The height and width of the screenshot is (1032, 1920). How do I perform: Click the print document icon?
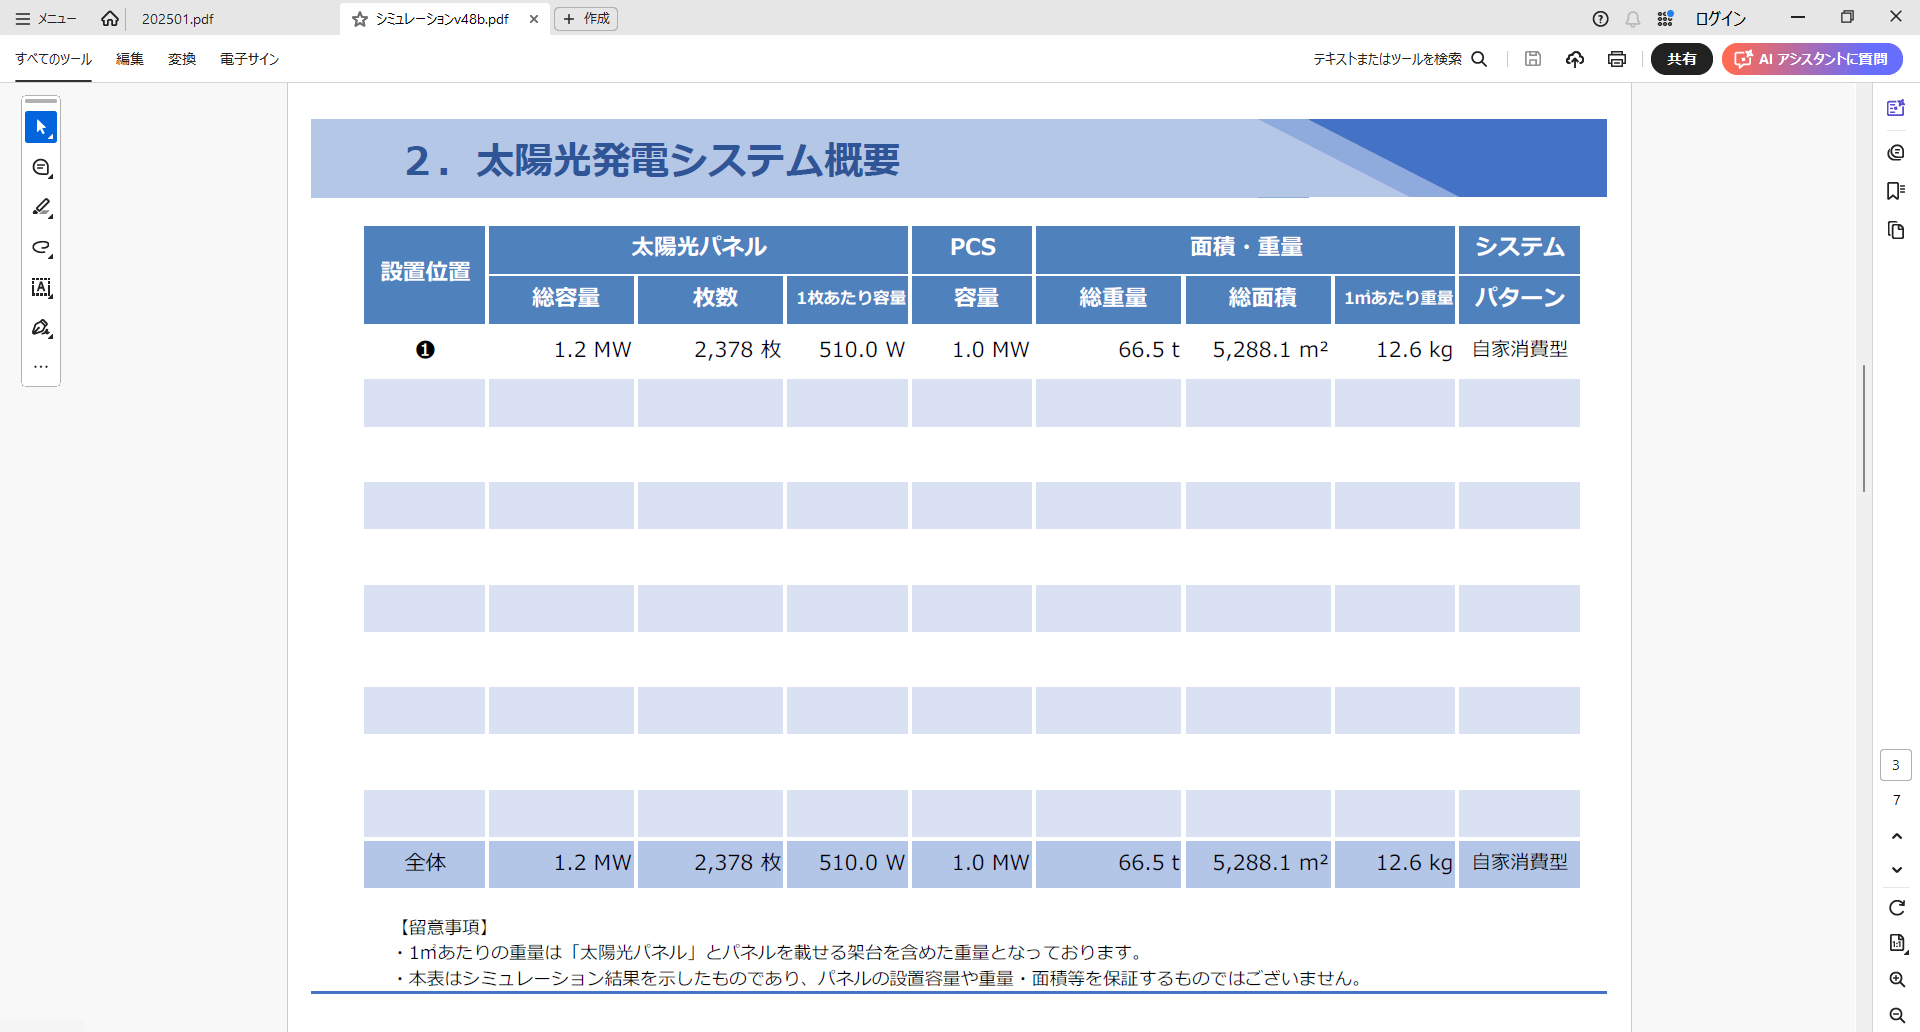pos(1617,59)
